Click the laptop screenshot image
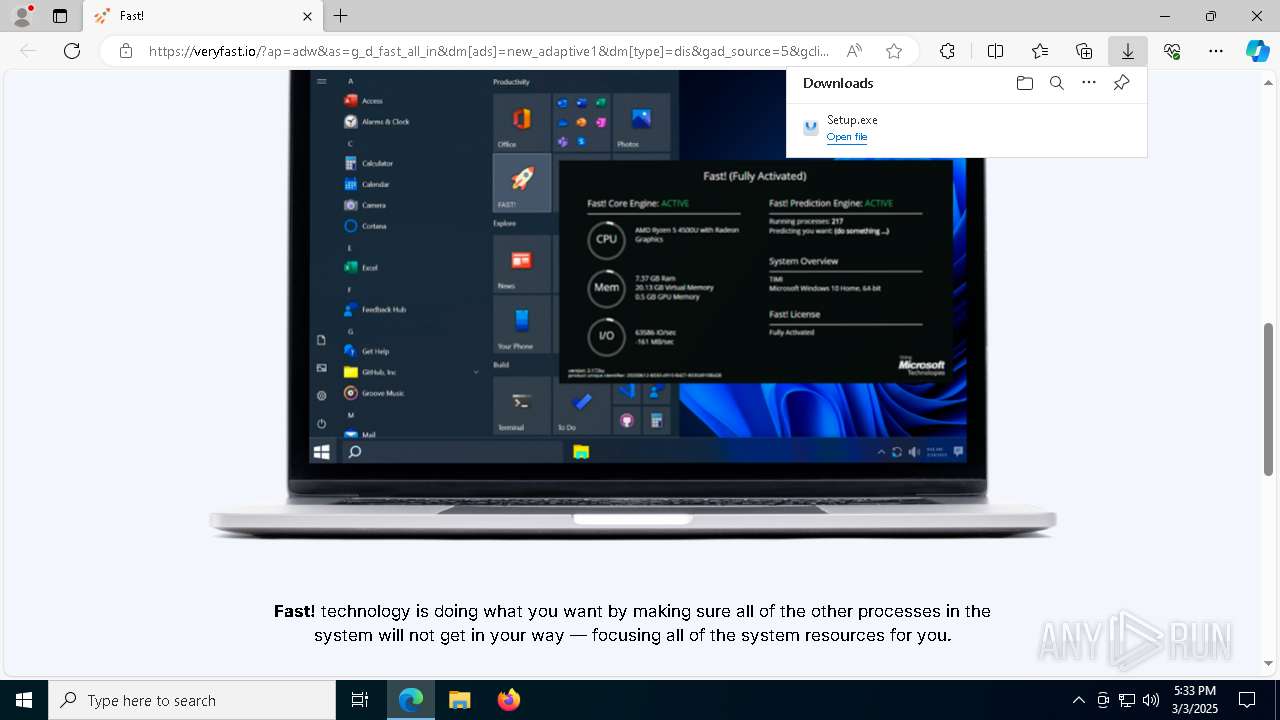 coord(633,305)
